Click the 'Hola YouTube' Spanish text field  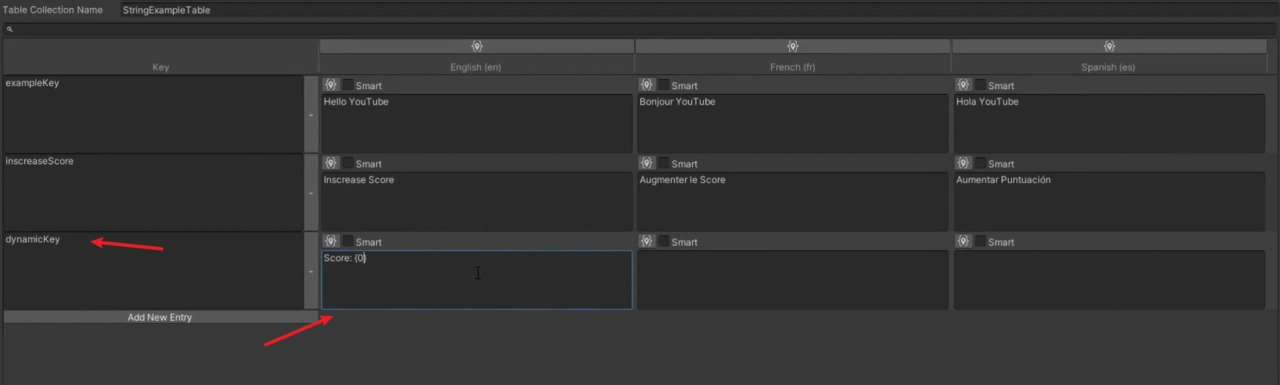pos(1109,123)
